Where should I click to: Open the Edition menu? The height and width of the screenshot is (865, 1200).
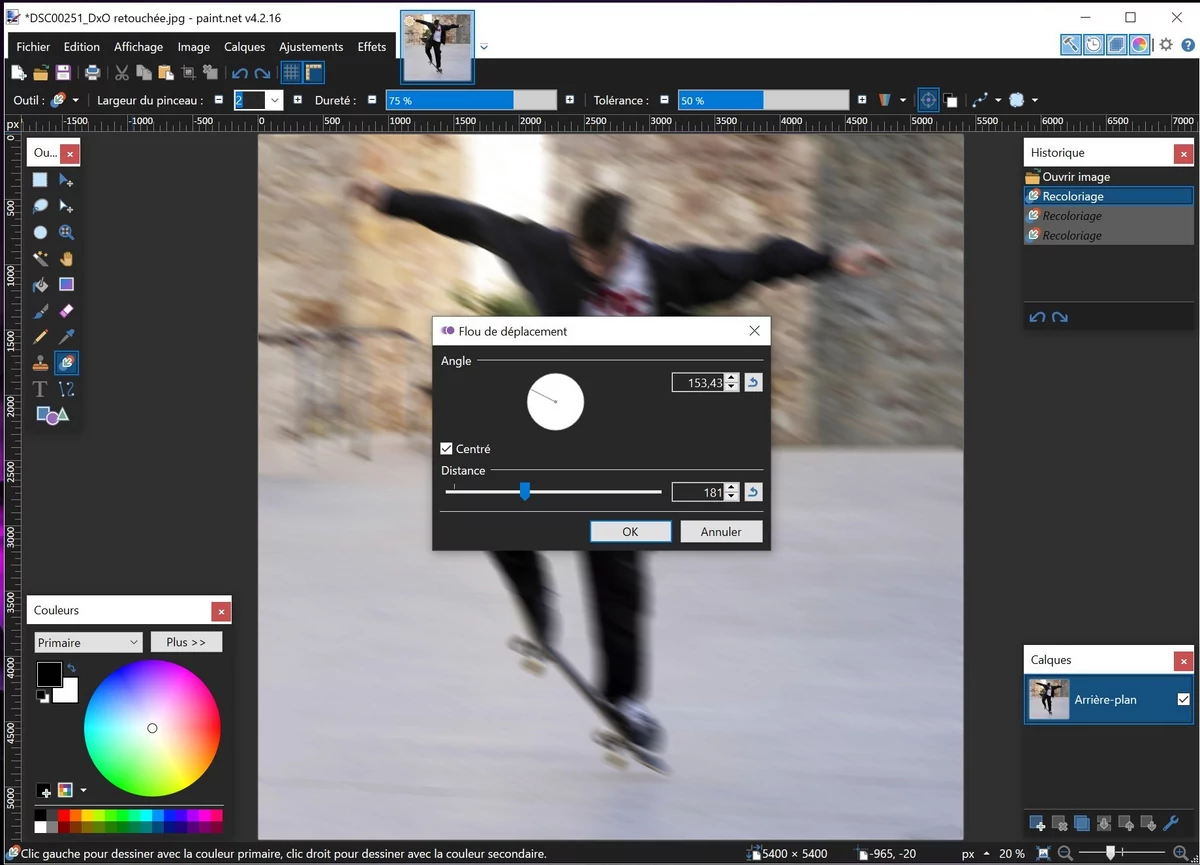(81, 47)
